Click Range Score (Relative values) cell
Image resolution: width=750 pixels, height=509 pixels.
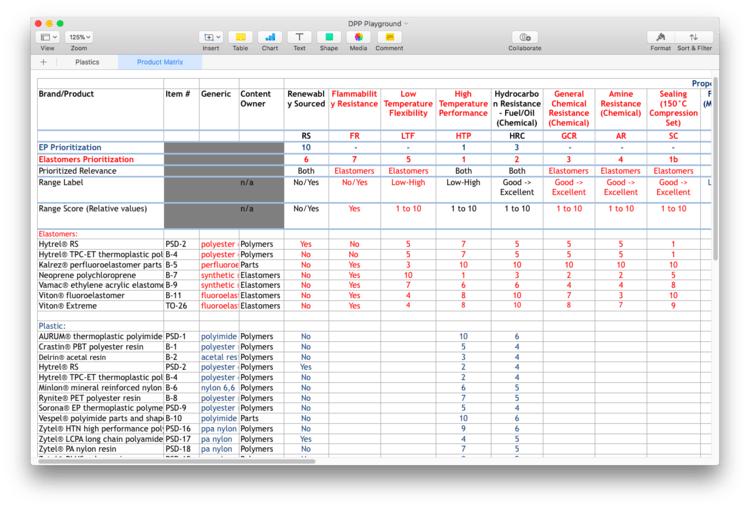(x=100, y=216)
